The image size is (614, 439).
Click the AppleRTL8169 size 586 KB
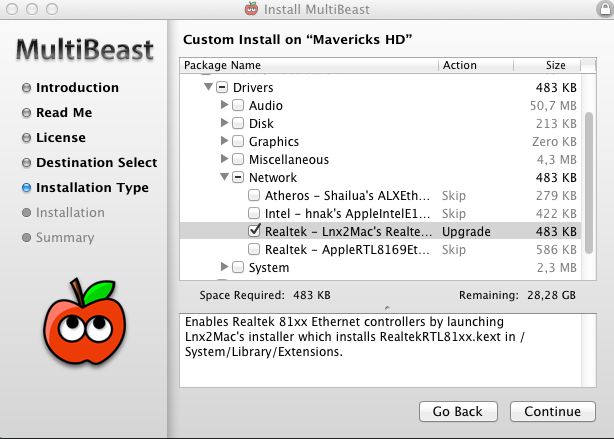[x=556, y=249]
